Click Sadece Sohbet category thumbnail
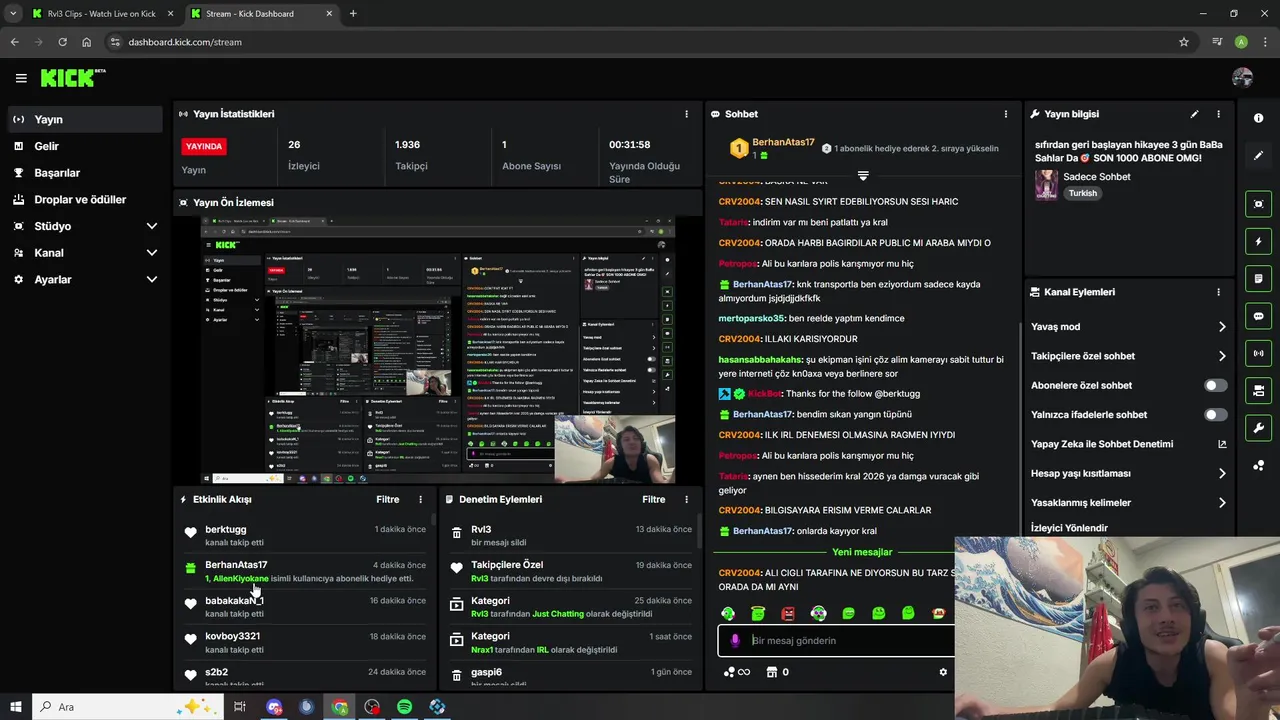Viewport: 1280px width, 720px height. tap(1046, 184)
